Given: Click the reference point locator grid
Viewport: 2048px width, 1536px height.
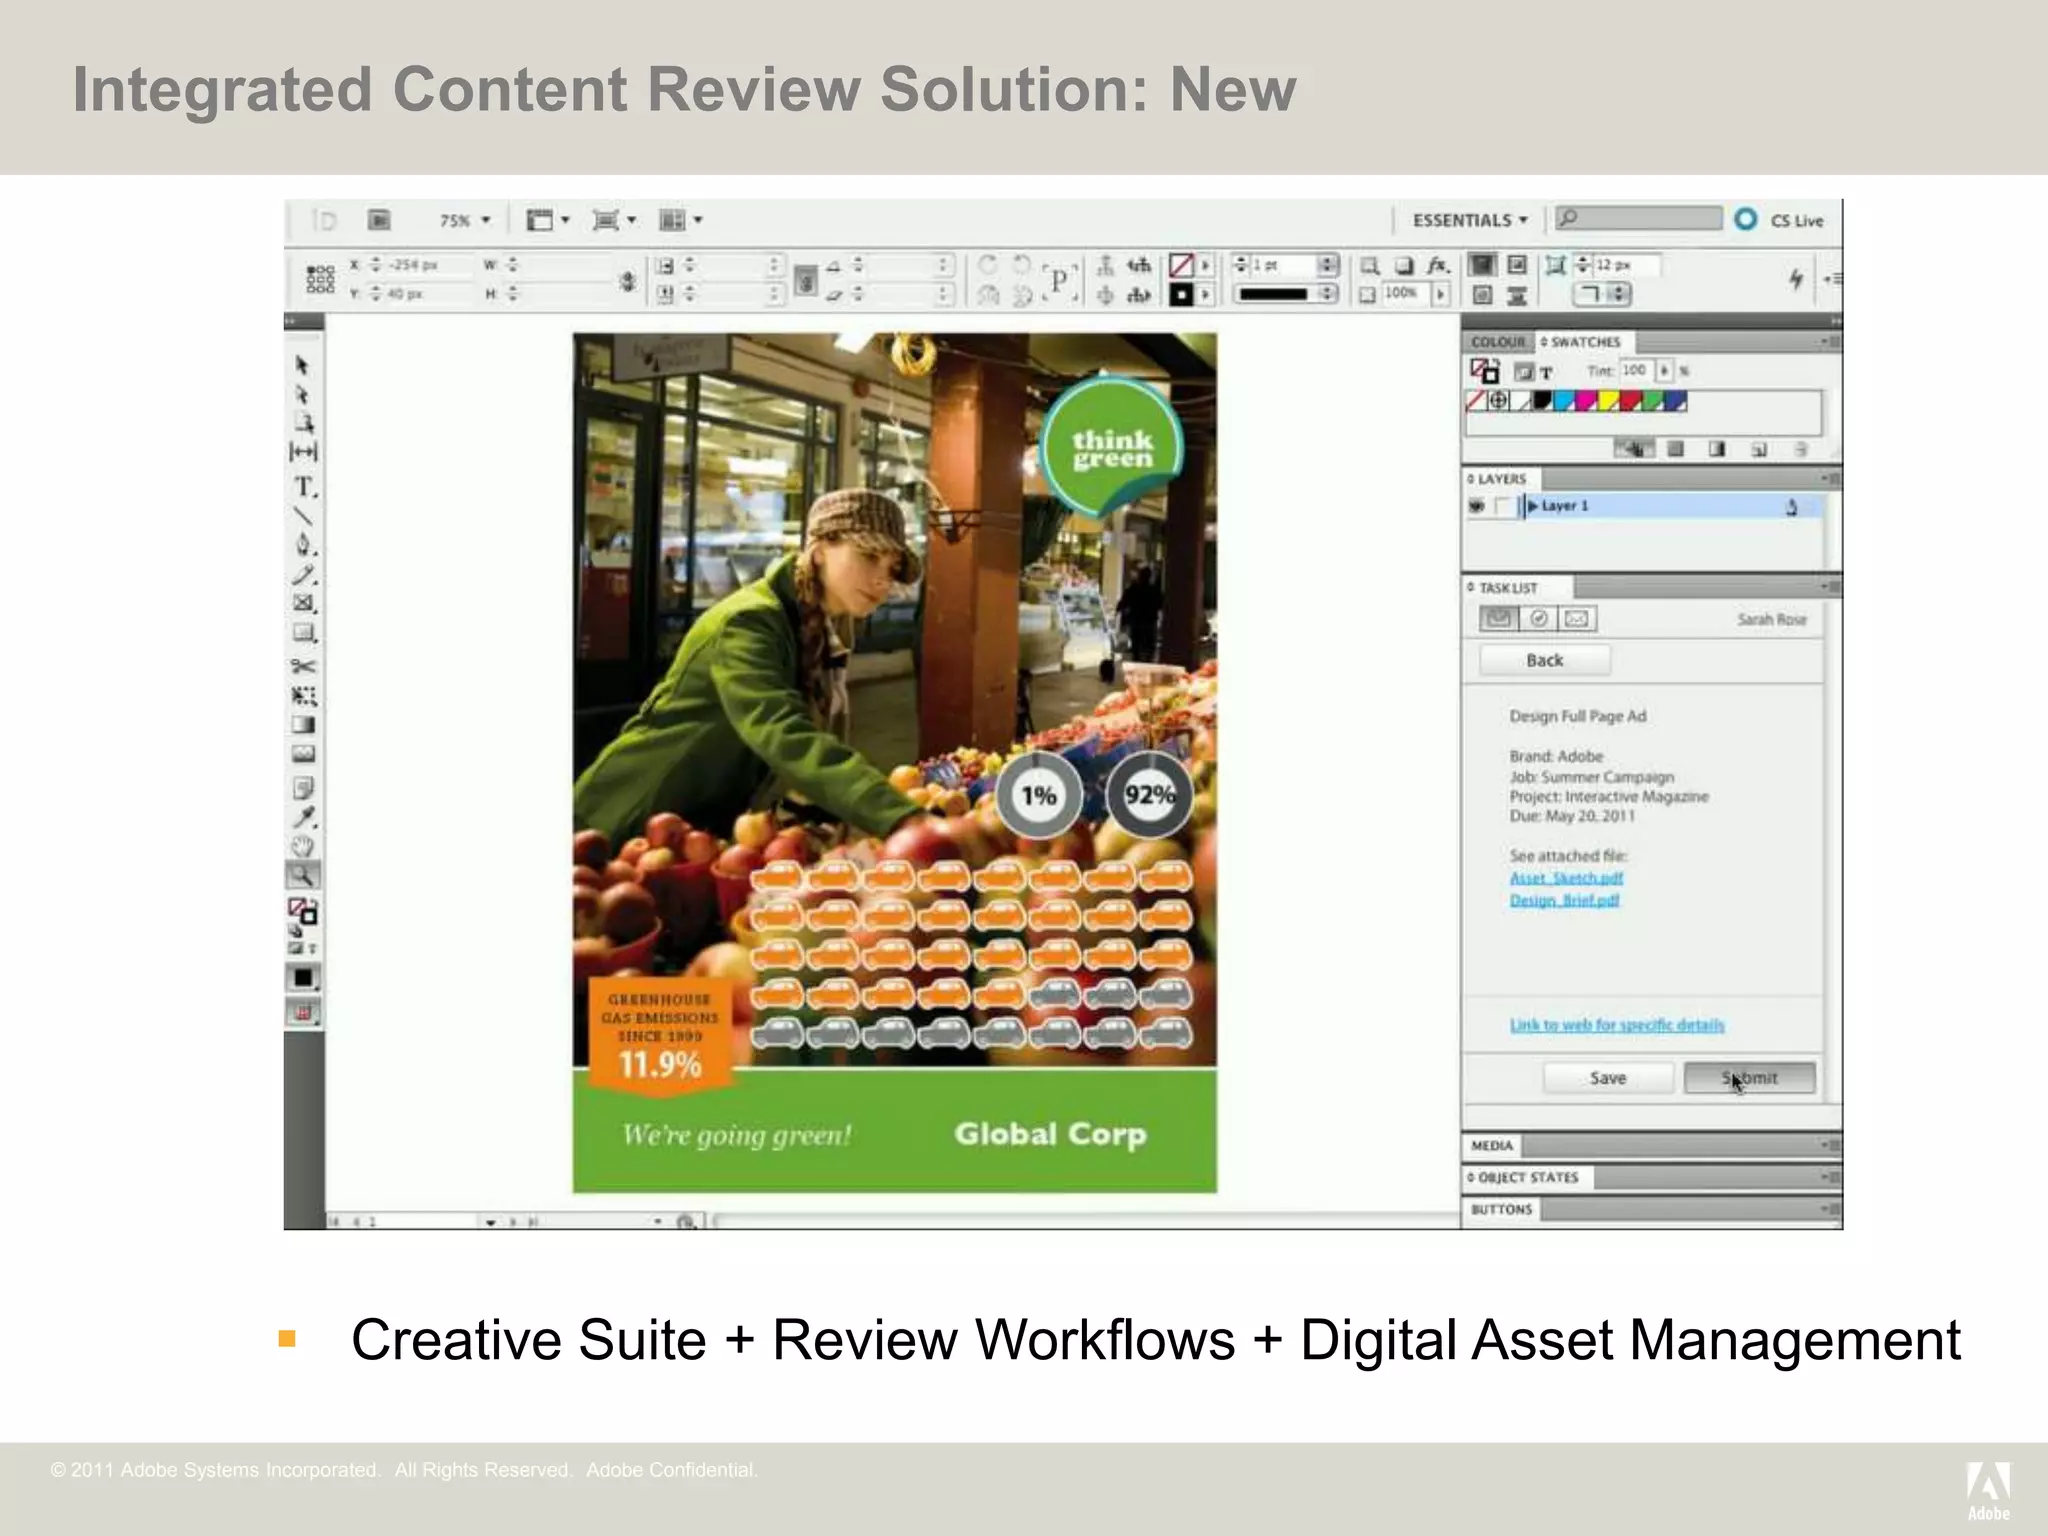Looking at the screenshot, I should tap(320, 279).
